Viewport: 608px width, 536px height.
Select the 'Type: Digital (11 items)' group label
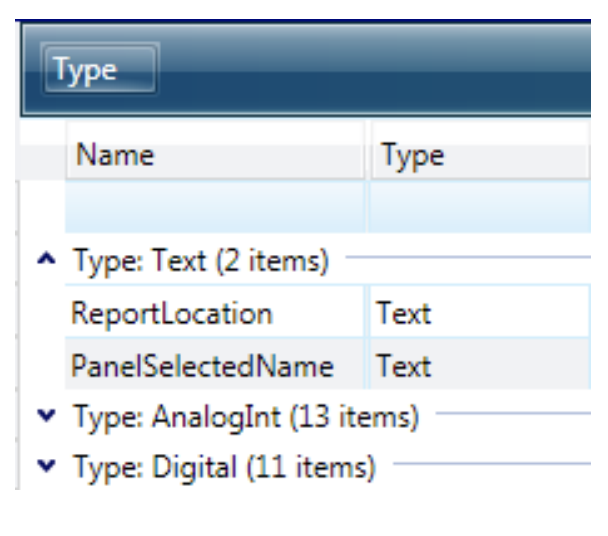pos(223,466)
